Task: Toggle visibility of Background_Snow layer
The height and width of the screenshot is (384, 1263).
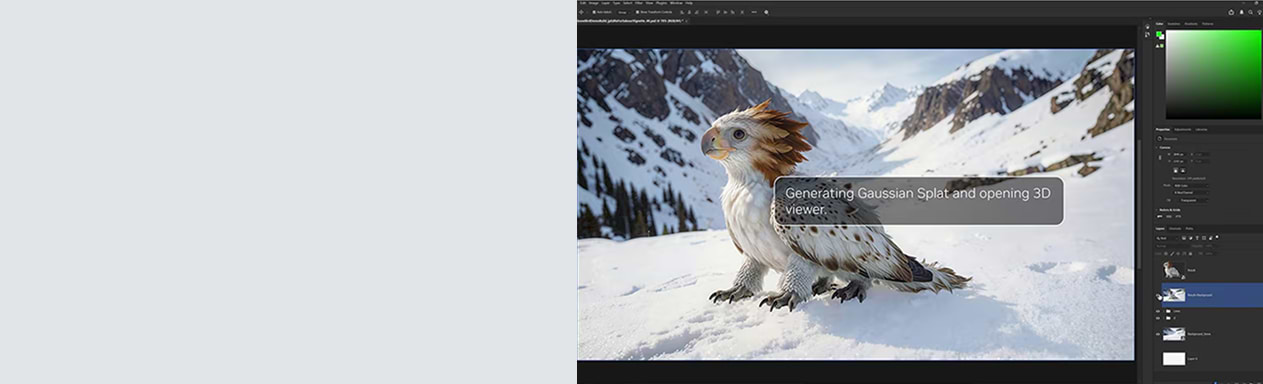Action: click(1158, 334)
